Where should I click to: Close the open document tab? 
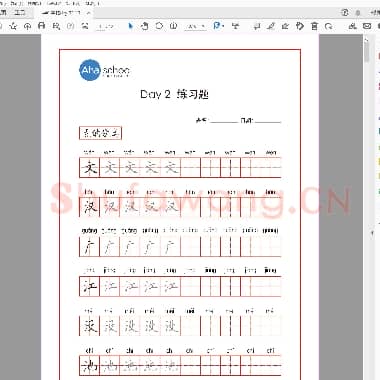click(88, 13)
